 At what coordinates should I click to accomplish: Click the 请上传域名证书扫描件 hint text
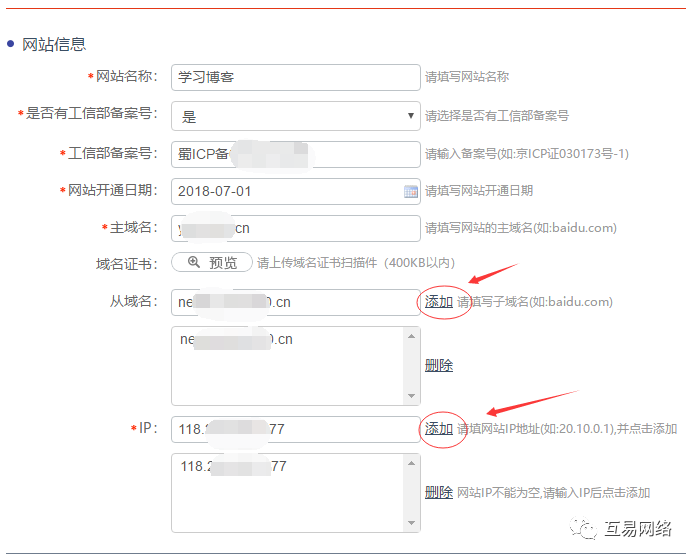point(356,263)
